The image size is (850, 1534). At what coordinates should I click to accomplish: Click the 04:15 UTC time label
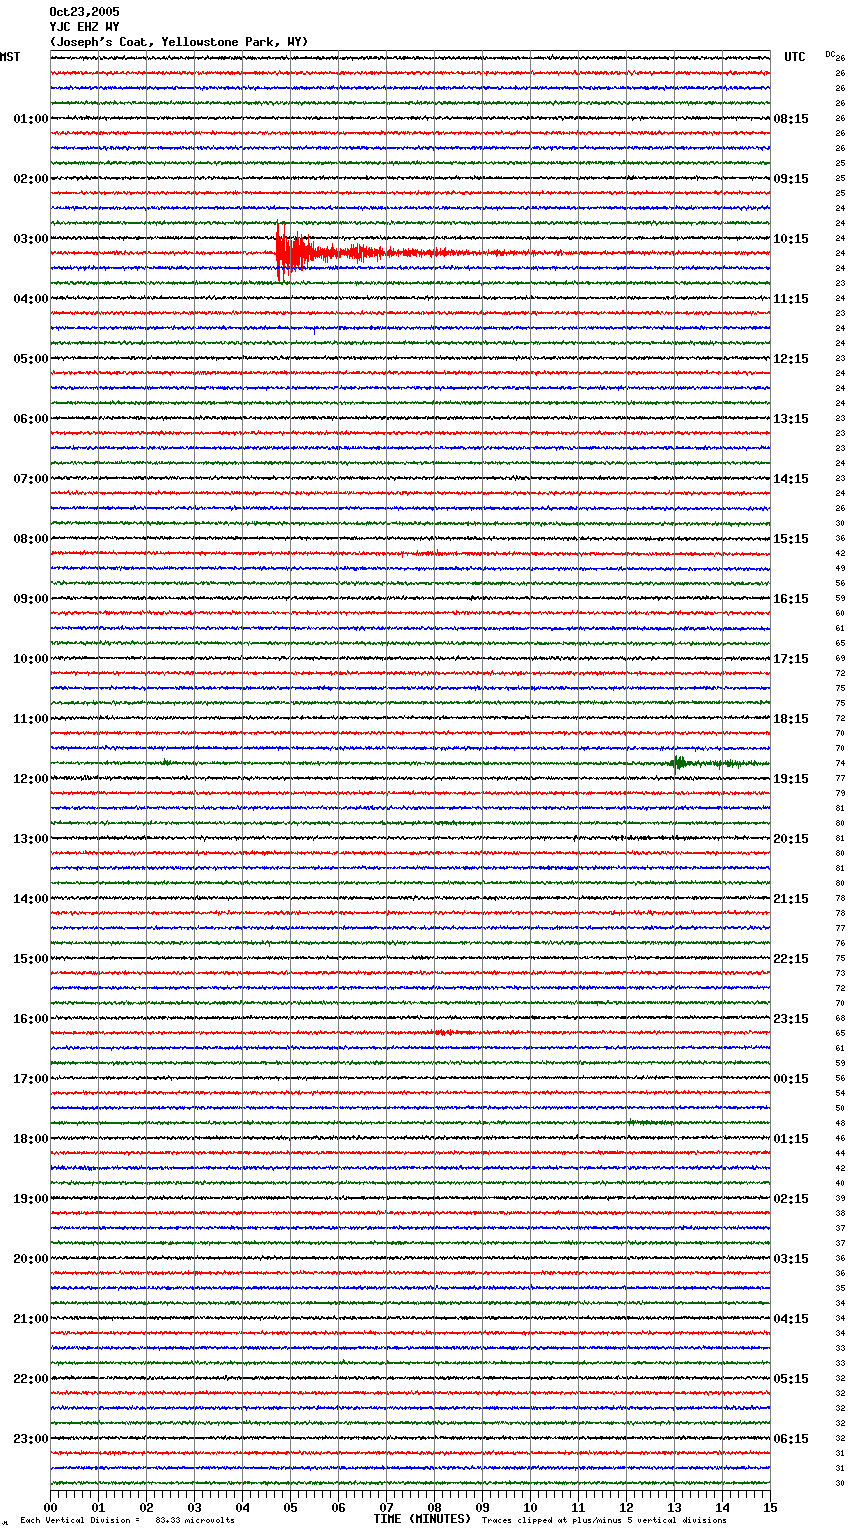click(791, 1319)
